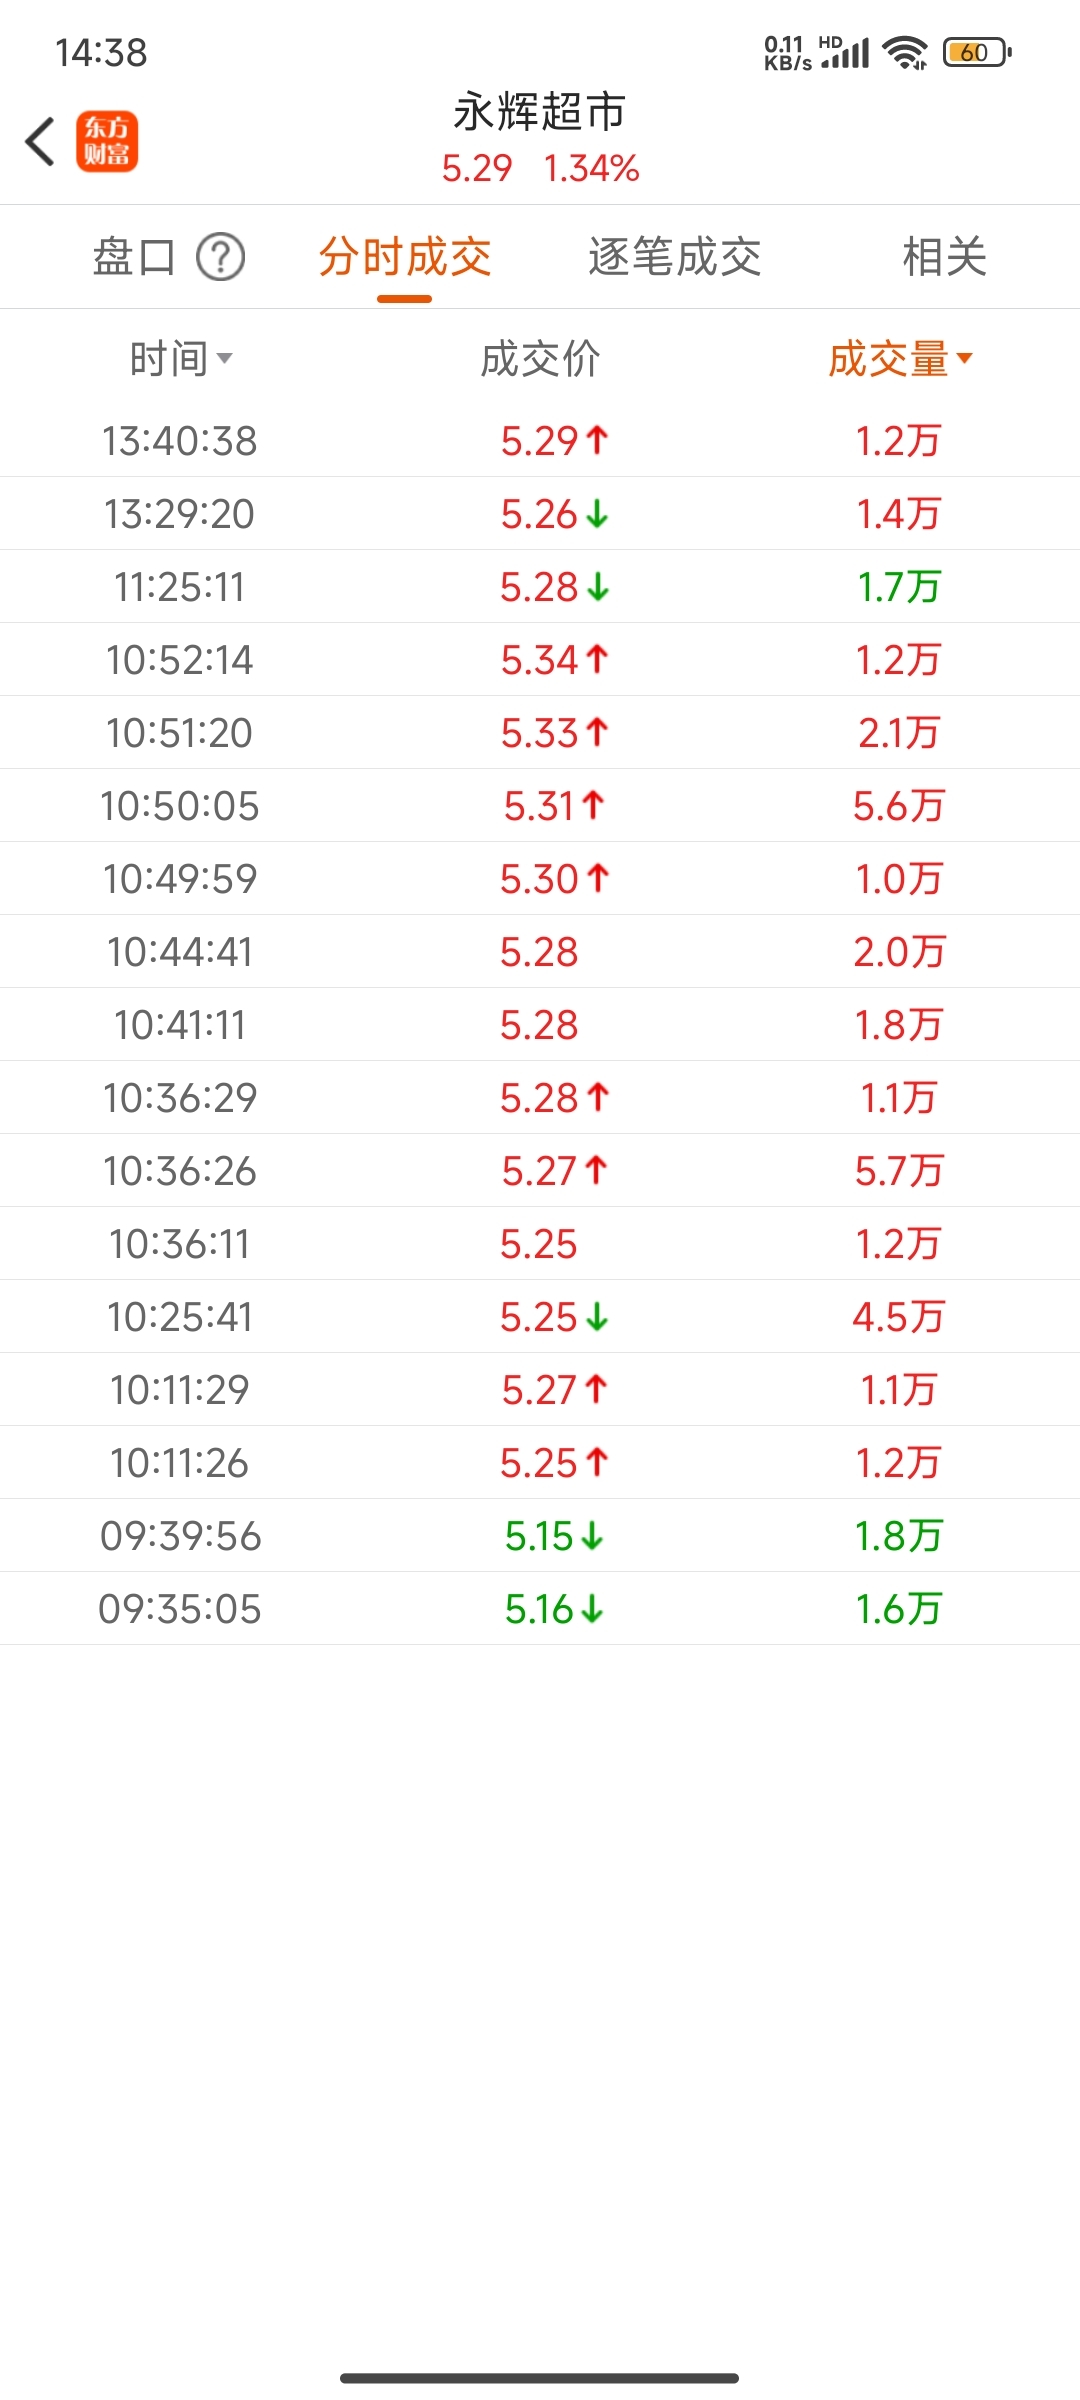The image size is (1080, 2400).
Task: Toggle the 时间 sort arrow
Action: point(224,359)
